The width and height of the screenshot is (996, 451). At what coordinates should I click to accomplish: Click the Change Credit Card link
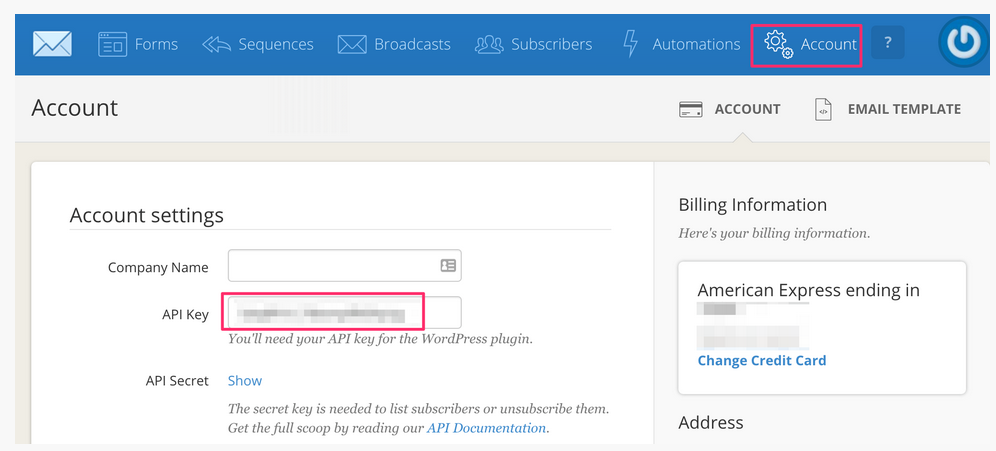[x=761, y=360]
